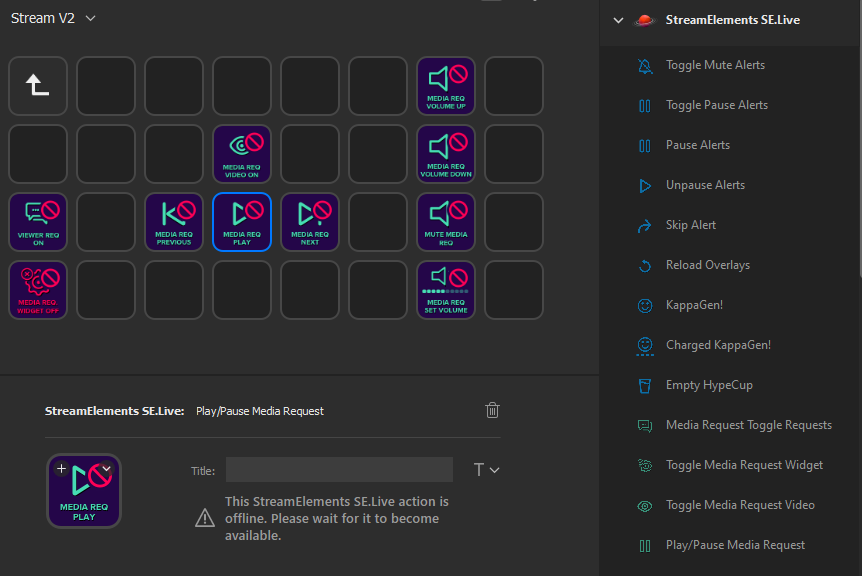The image size is (862, 576).
Task: Delete the action with the trash icon
Action: pyautogui.click(x=492, y=410)
